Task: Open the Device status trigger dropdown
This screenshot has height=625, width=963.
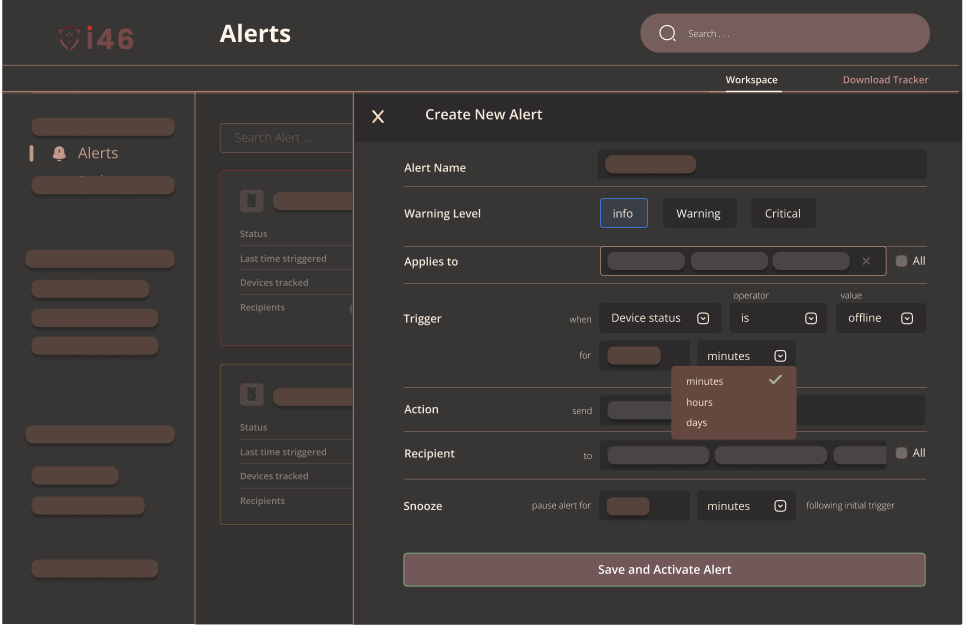Action: click(x=660, y=318)
